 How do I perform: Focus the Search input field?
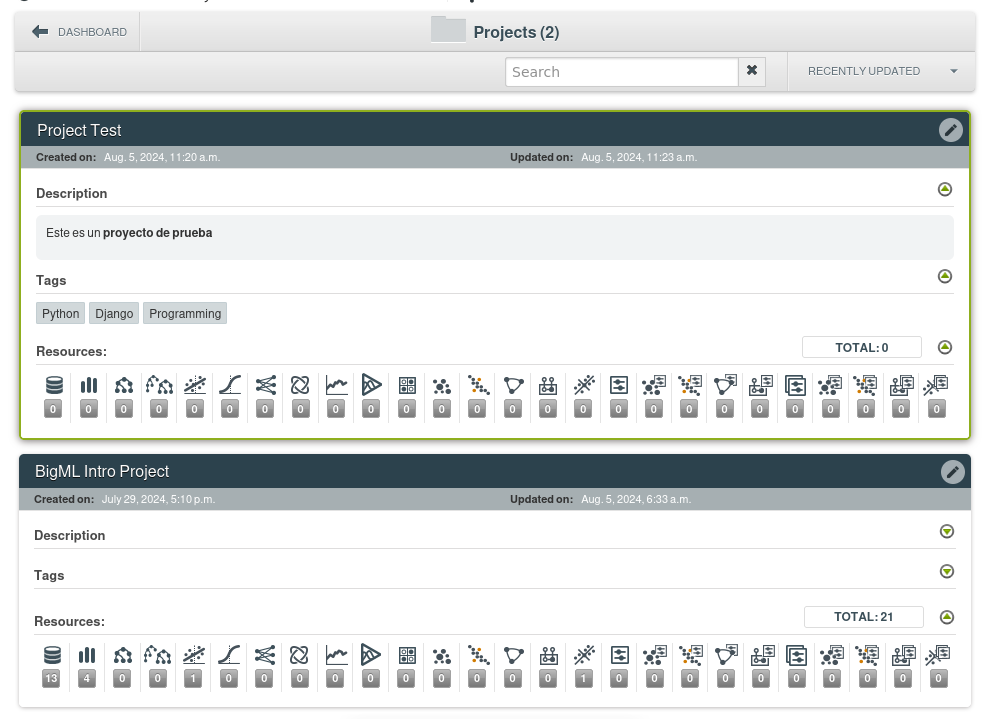point(621,72)
